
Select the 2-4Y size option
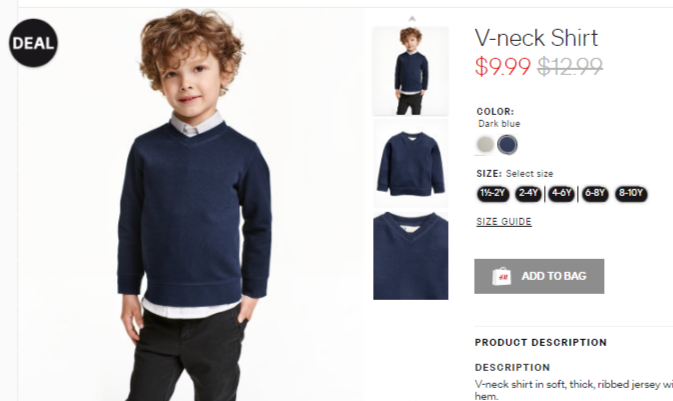click(528, 194)
